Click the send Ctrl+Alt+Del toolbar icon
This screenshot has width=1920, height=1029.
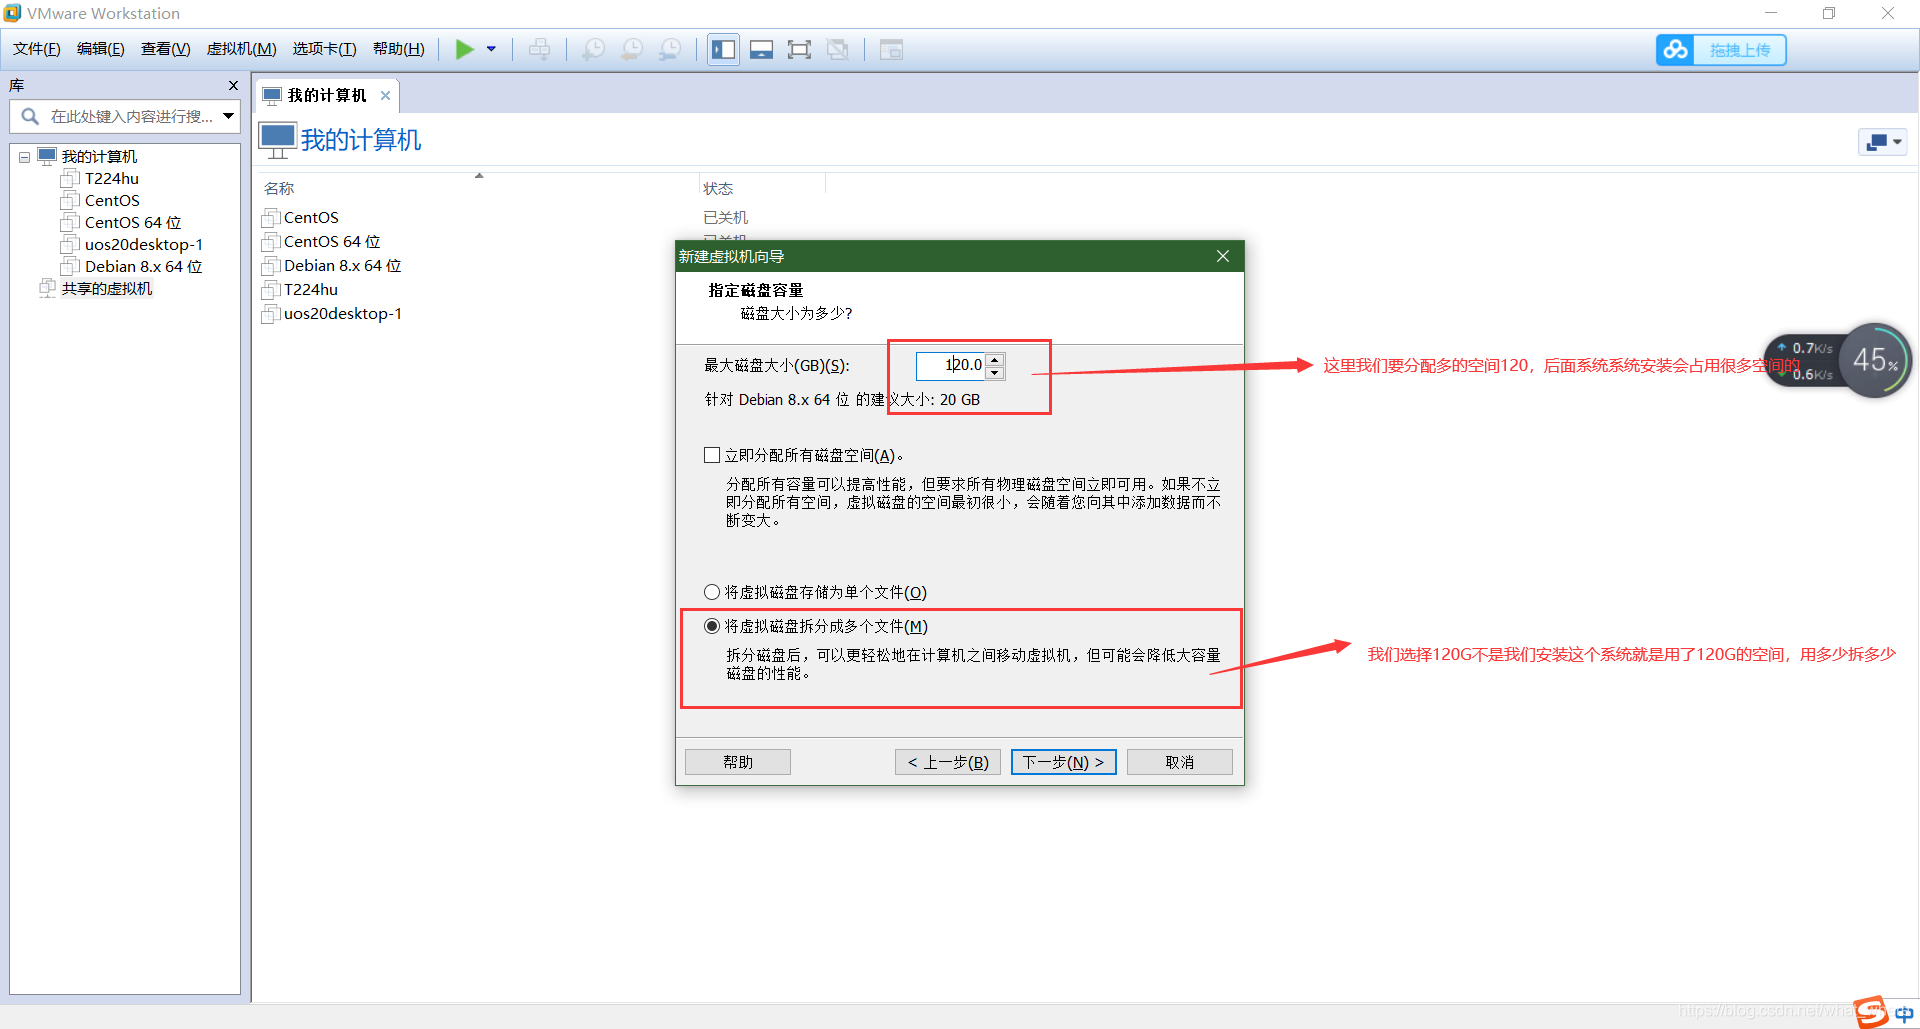point(540,49)
